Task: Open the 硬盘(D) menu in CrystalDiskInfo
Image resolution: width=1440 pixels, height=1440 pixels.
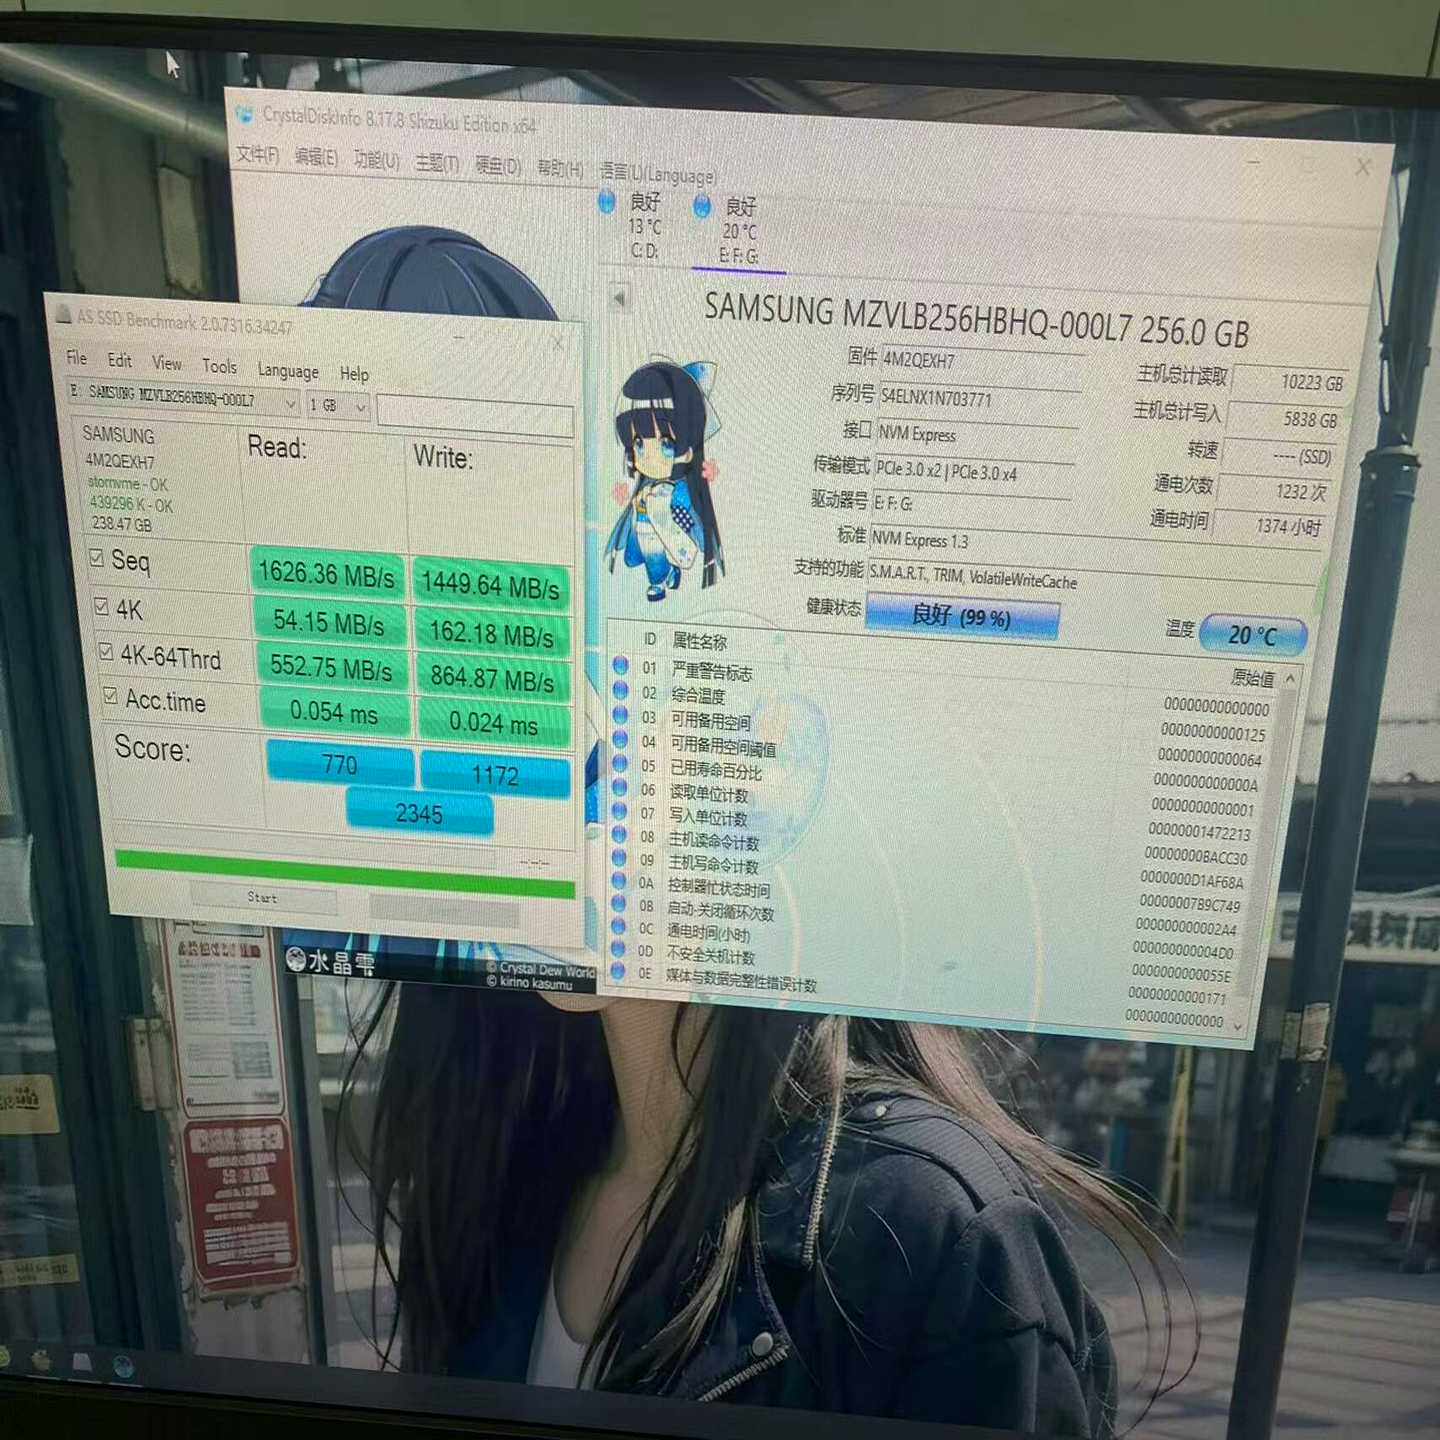Action: pos(498,166)
